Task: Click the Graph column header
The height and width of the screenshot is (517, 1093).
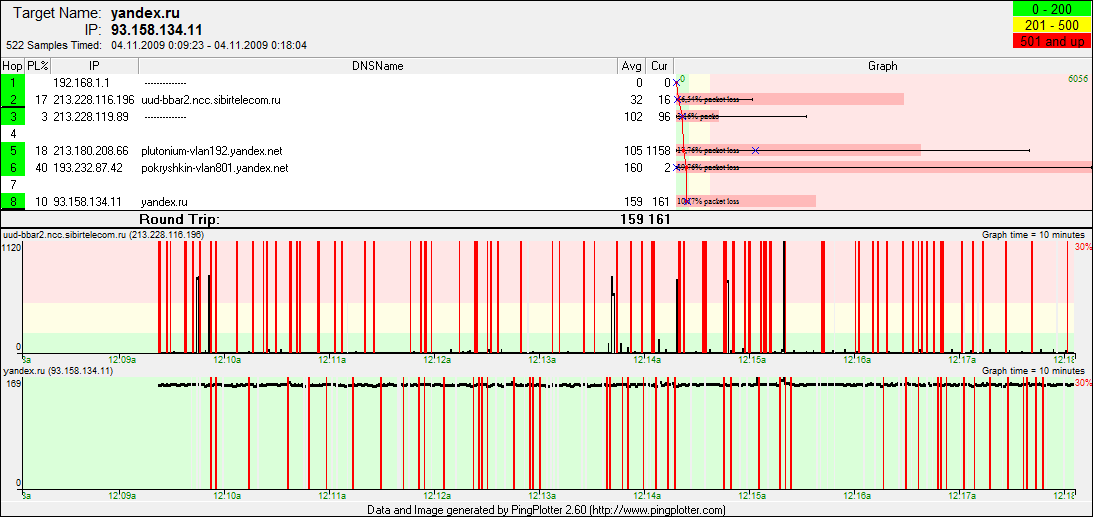Action: [x=882, y=66]
